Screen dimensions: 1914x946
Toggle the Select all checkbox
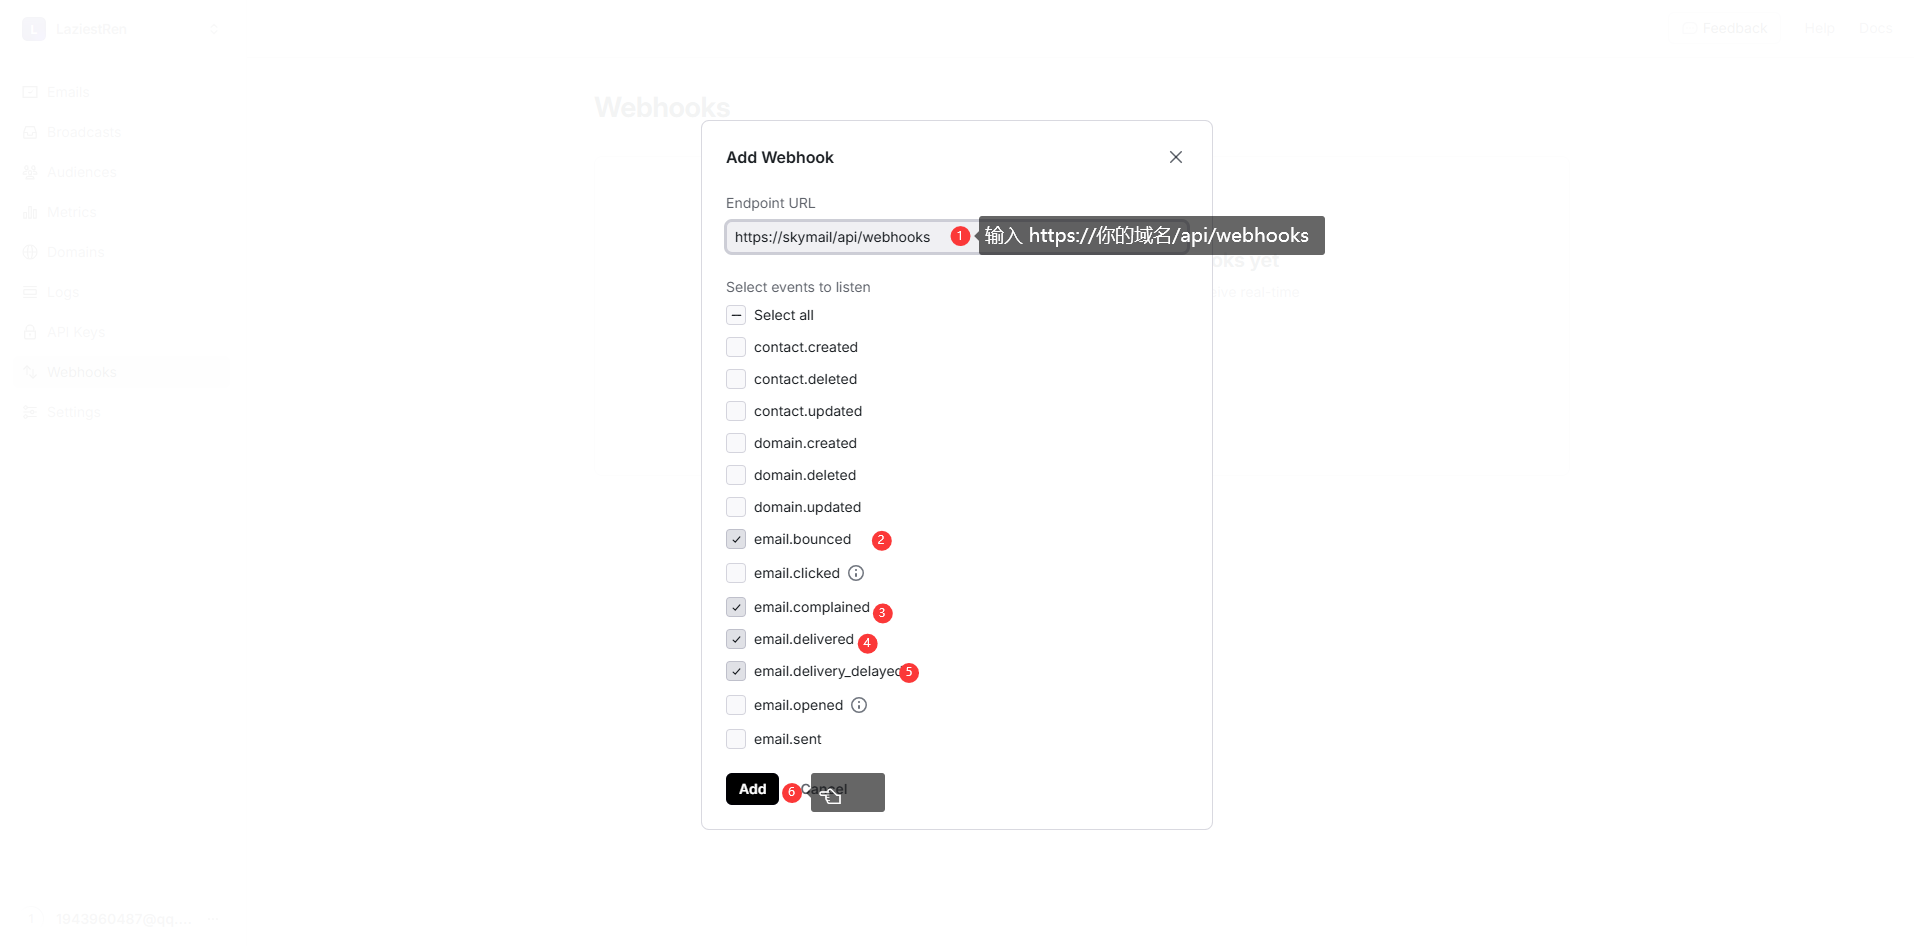tap(736, 315)
